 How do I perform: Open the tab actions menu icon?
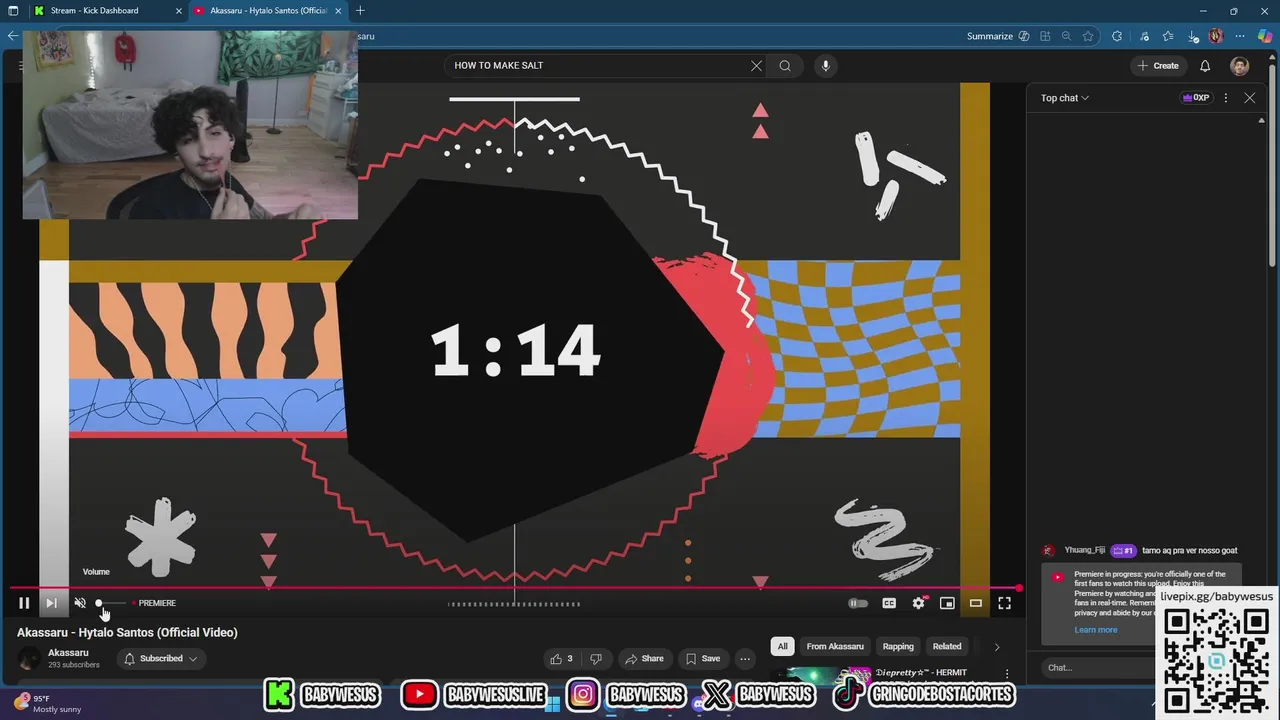13,10
